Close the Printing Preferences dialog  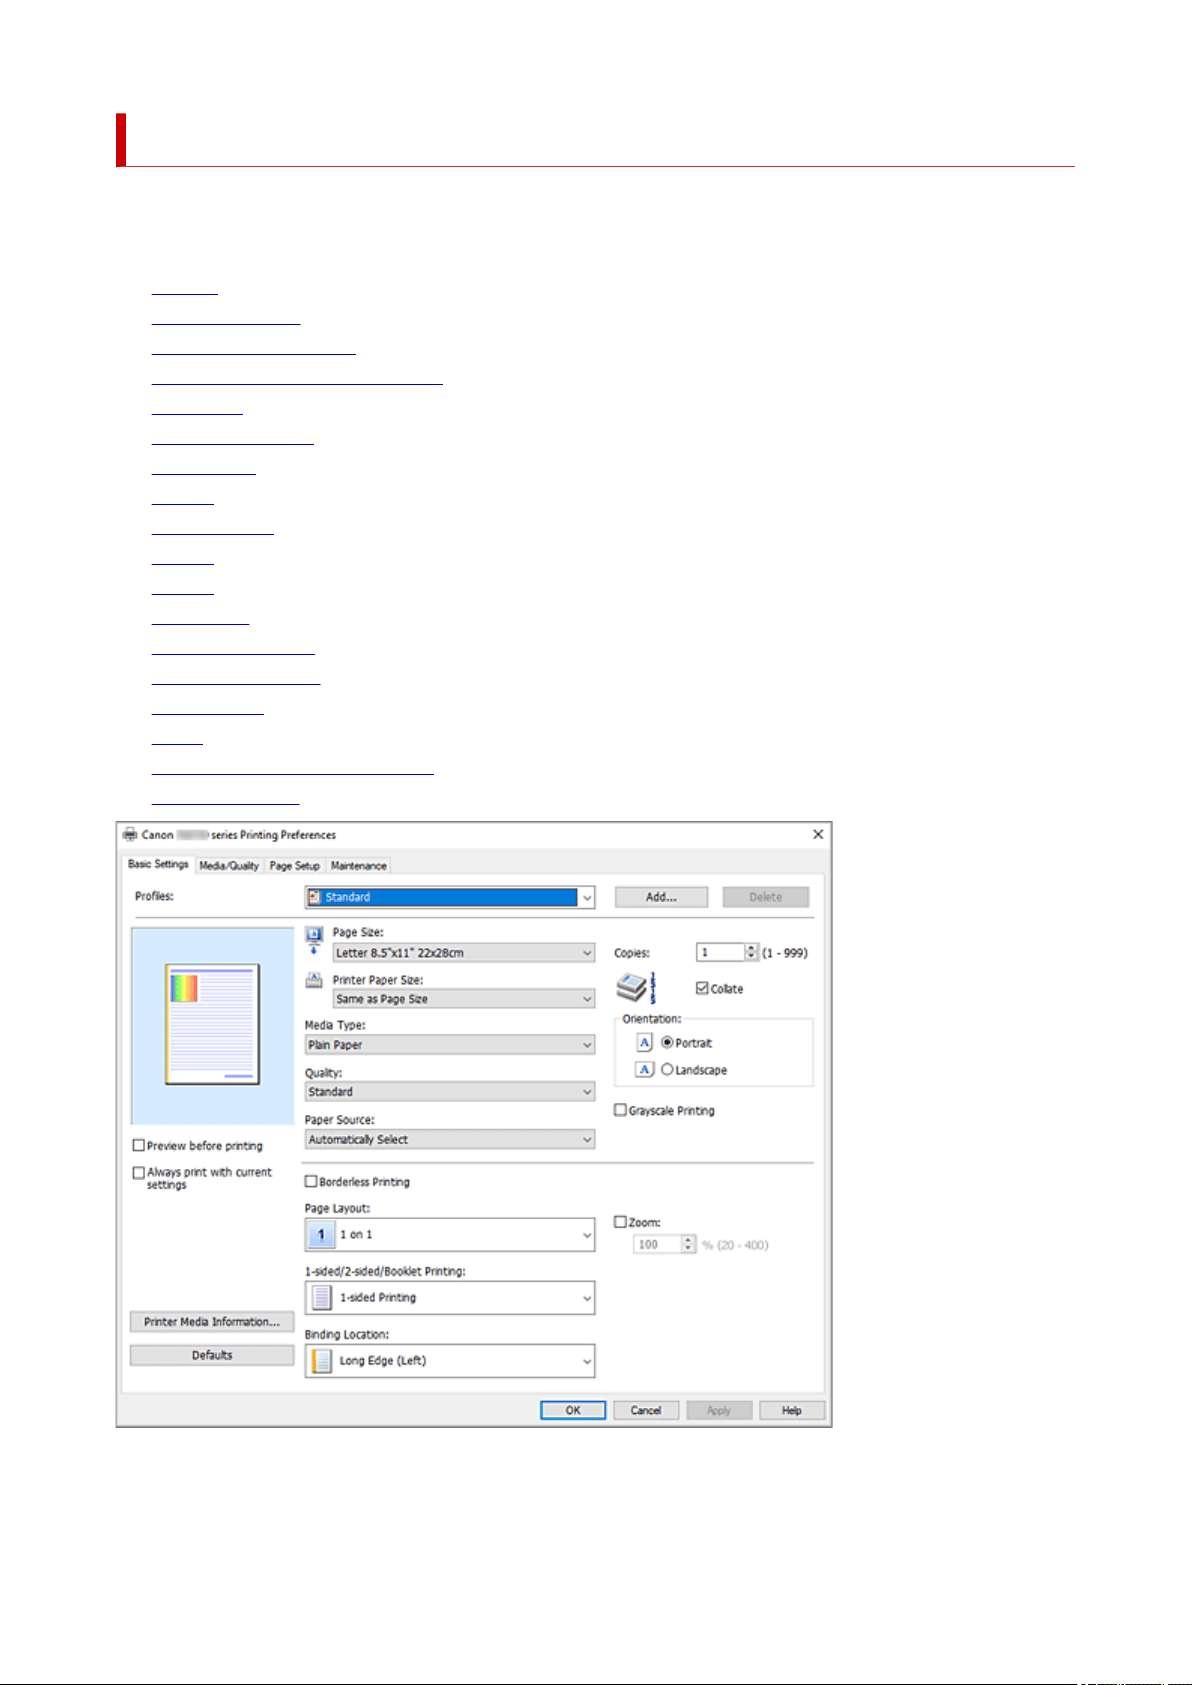(818, 834)
